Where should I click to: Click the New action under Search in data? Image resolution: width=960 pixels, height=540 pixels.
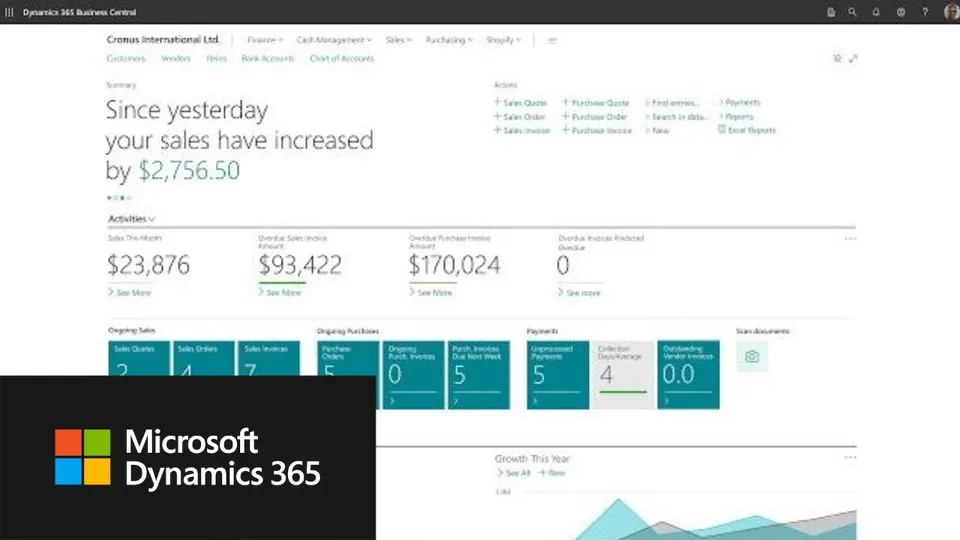[x=657, y=130]
